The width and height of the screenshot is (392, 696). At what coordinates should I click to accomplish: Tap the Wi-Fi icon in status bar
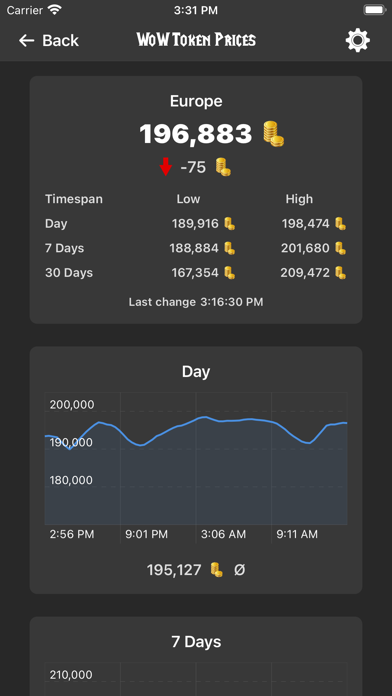pos(55,10)
